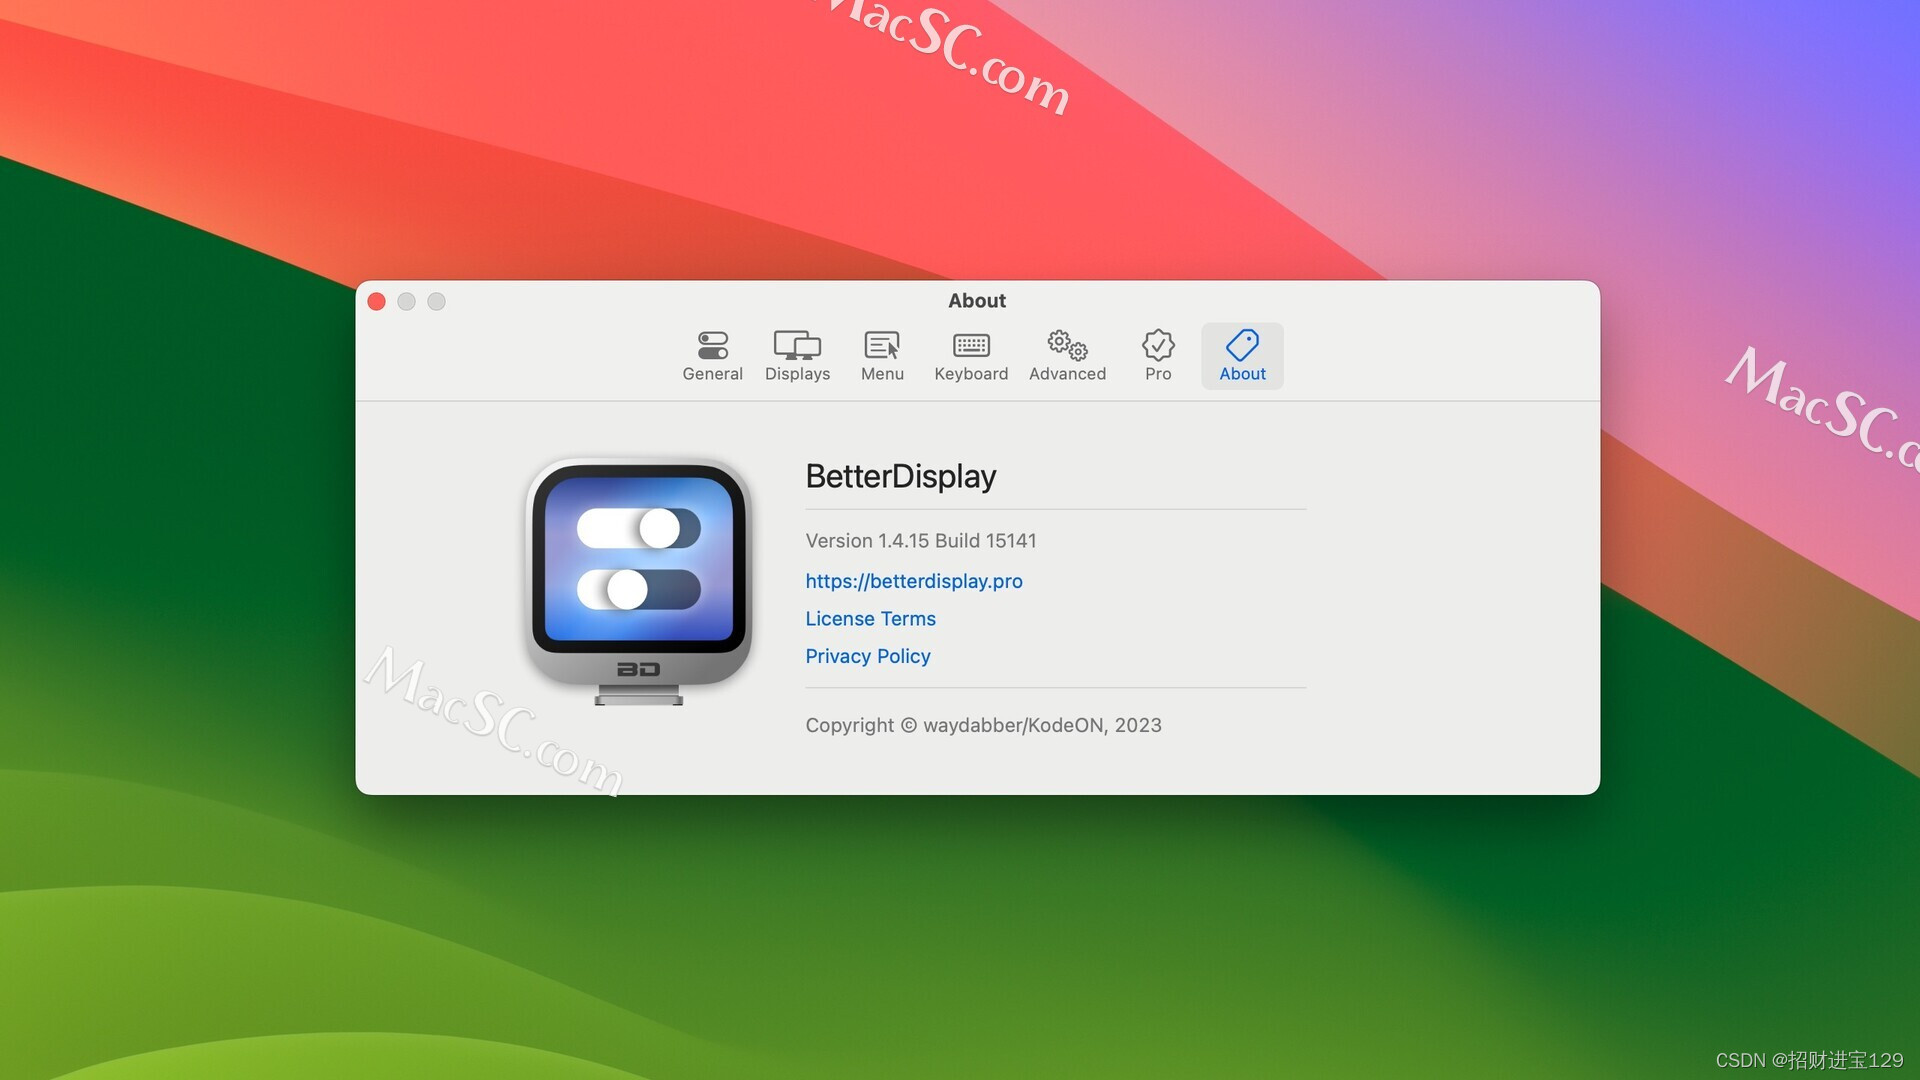This screenshot has height=1080, width=1920.
Task: Open BetterDisplay official website link
Action: point(914,579)
